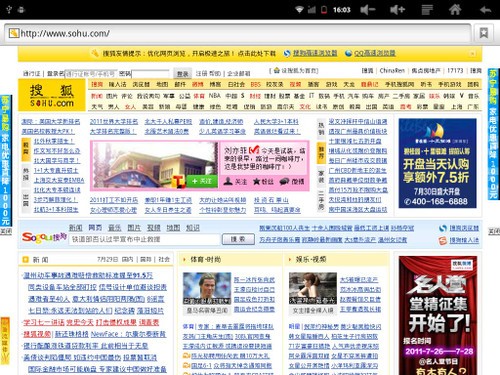Tap the back arrow in the status bar

tap(485, 10)
